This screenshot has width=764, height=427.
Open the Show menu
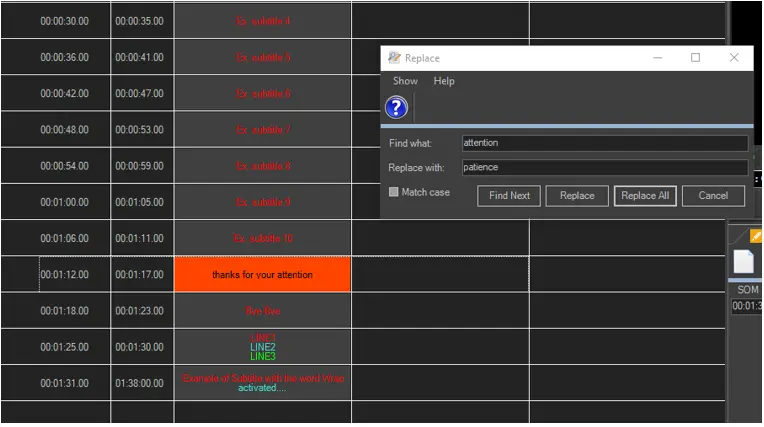pyautogui.click(x=405, y=81)
